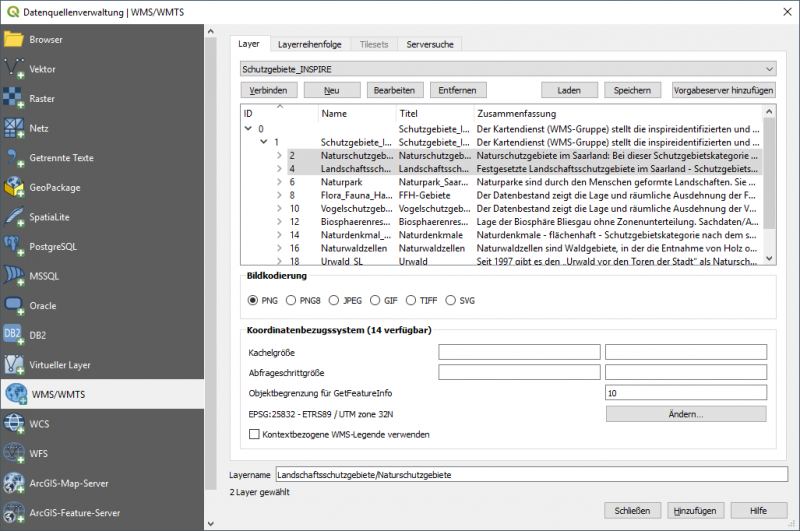
Task: Open the Oracle source icon
Action: tap(14, 306)
